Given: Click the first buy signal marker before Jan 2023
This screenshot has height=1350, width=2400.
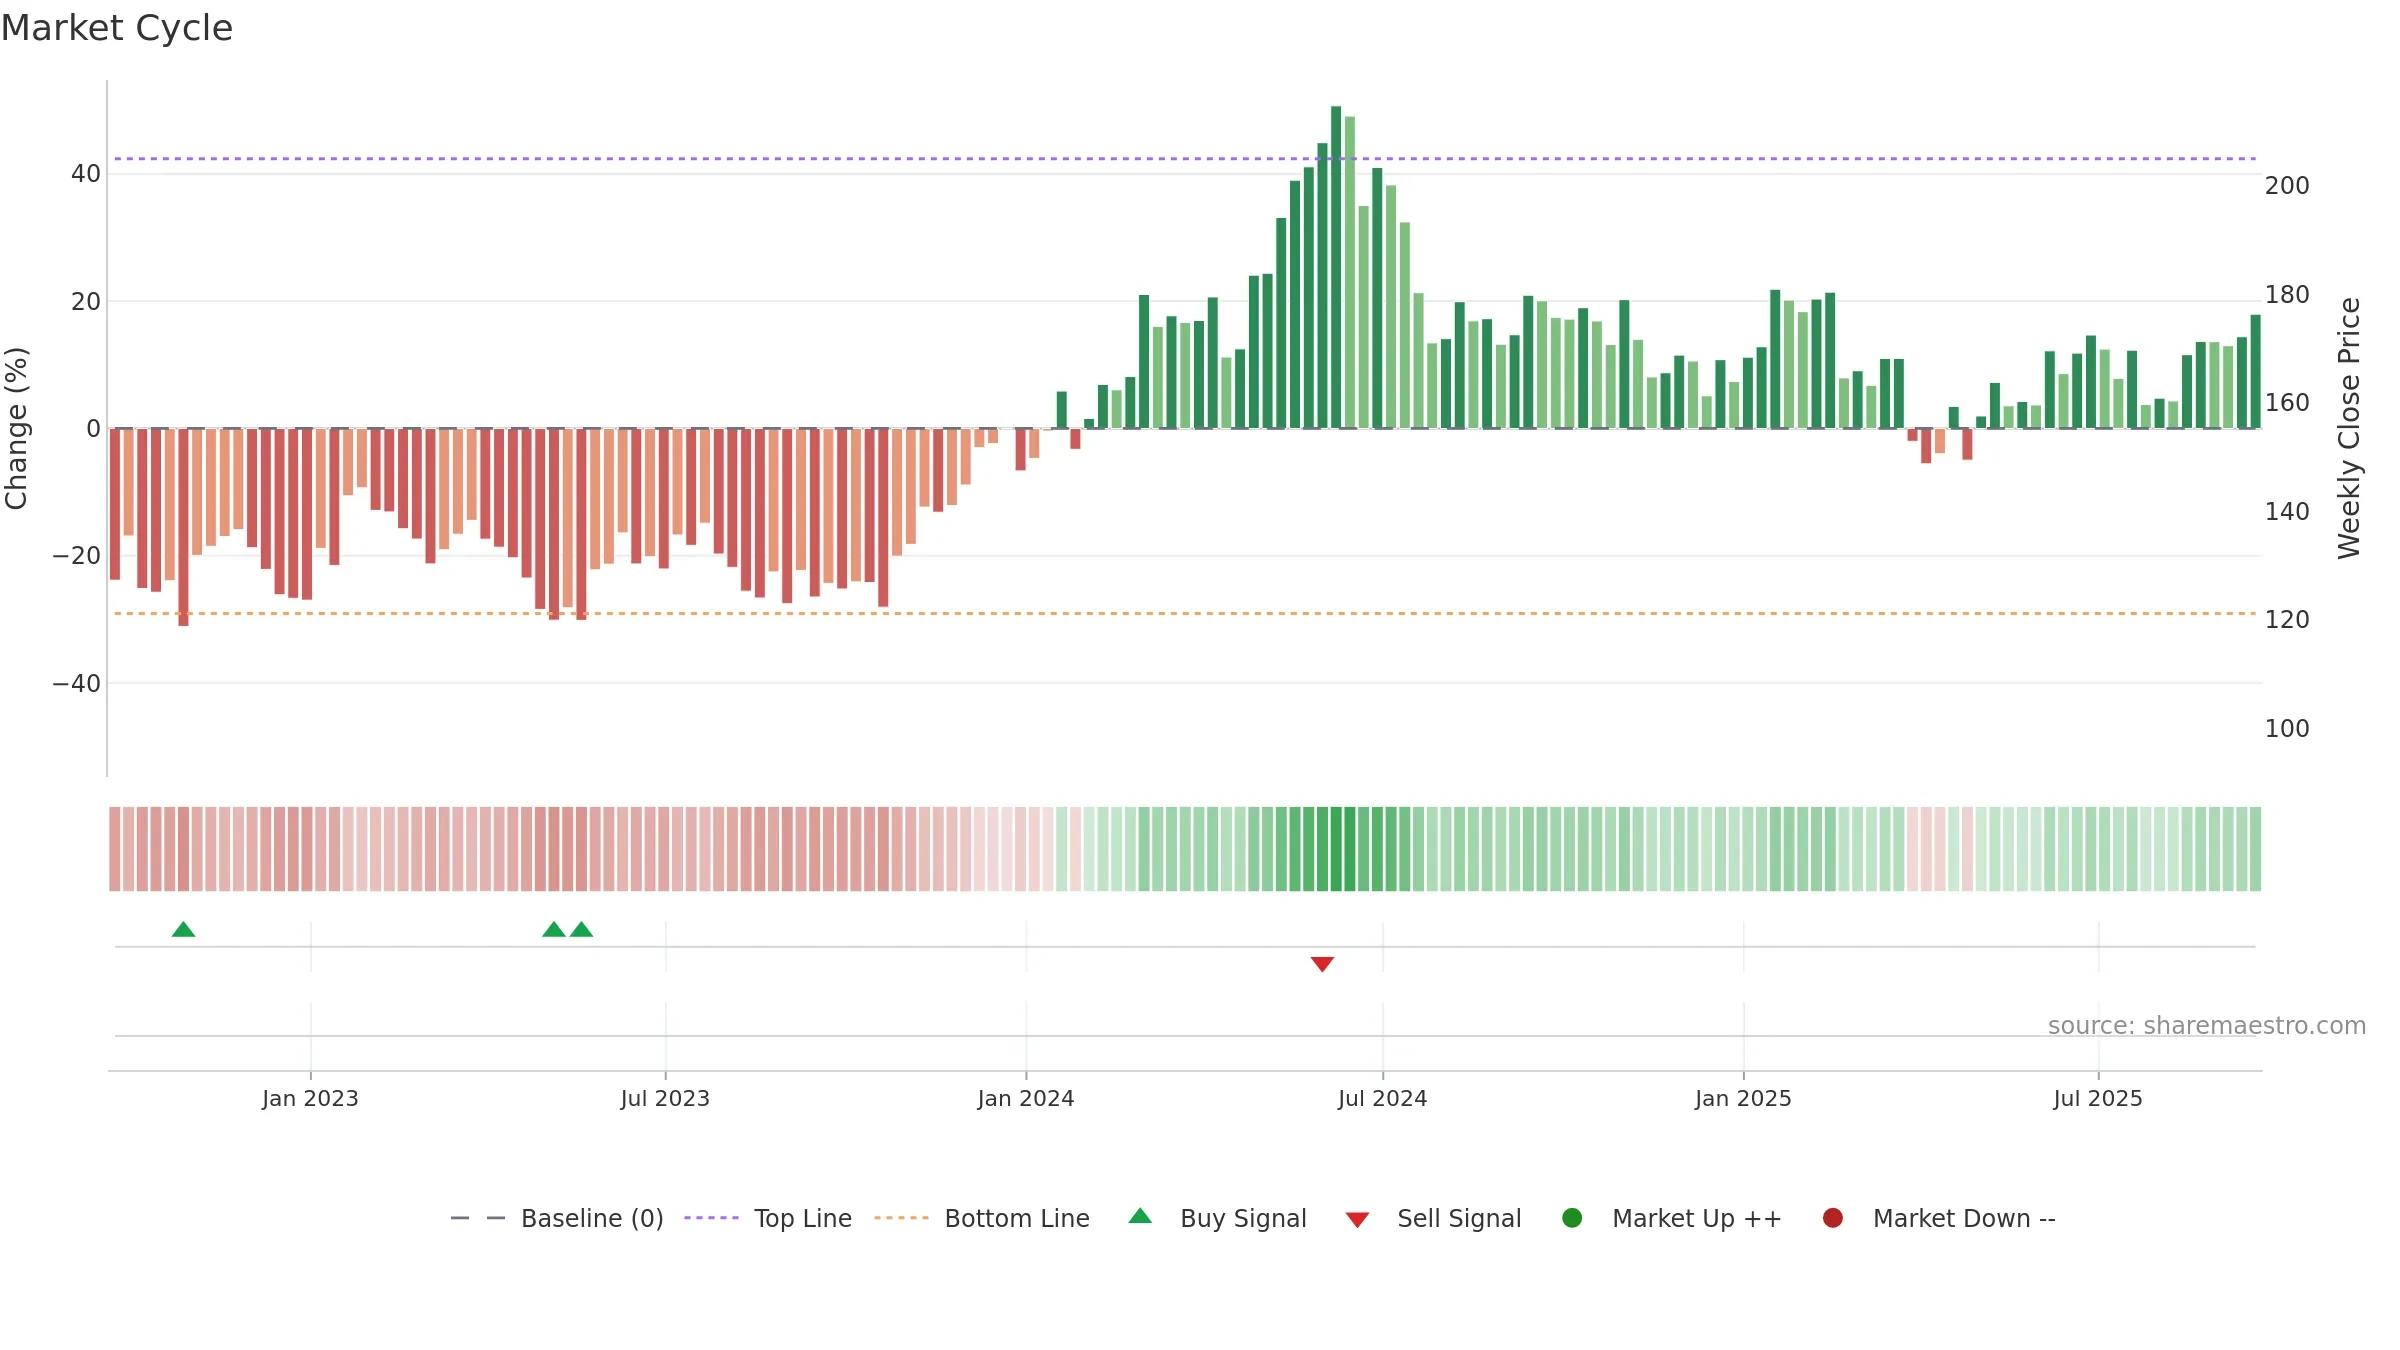Looking at the screenshot, I should [x=183, y=930].
